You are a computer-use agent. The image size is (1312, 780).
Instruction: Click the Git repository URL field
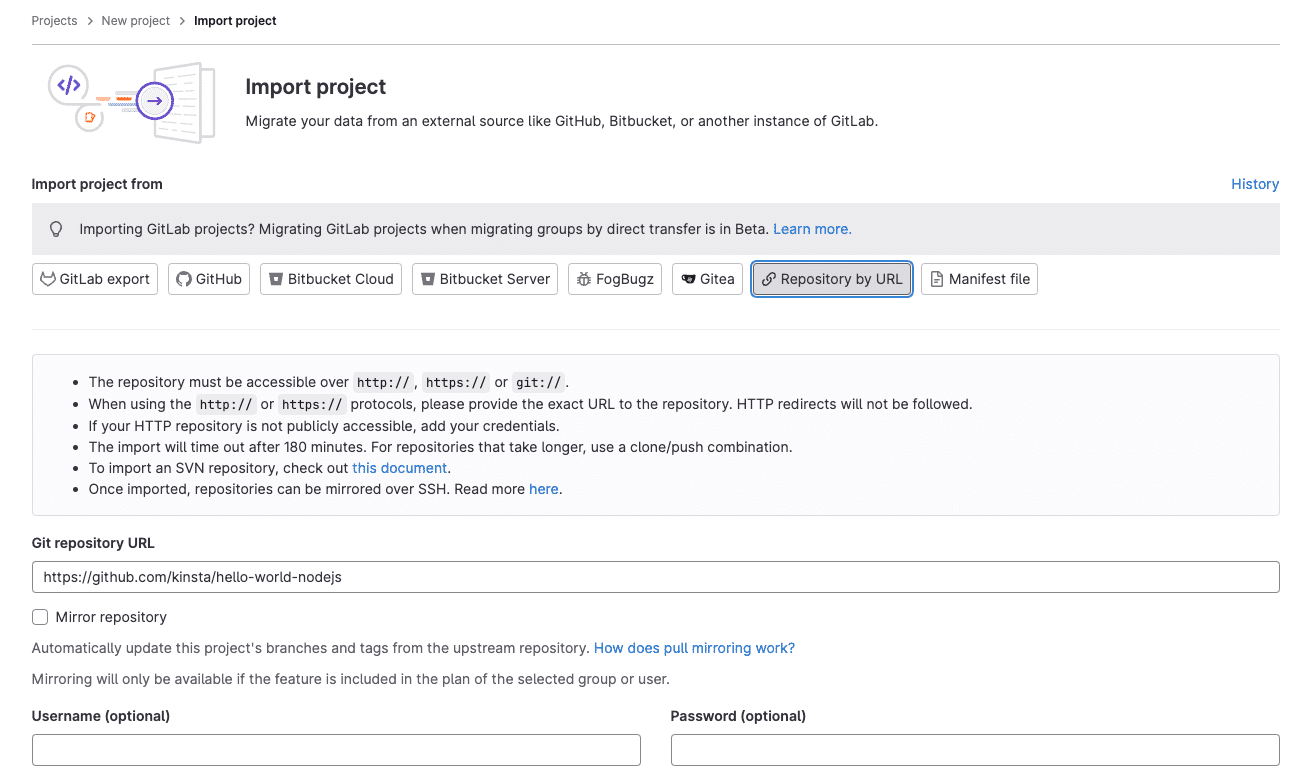656,576
